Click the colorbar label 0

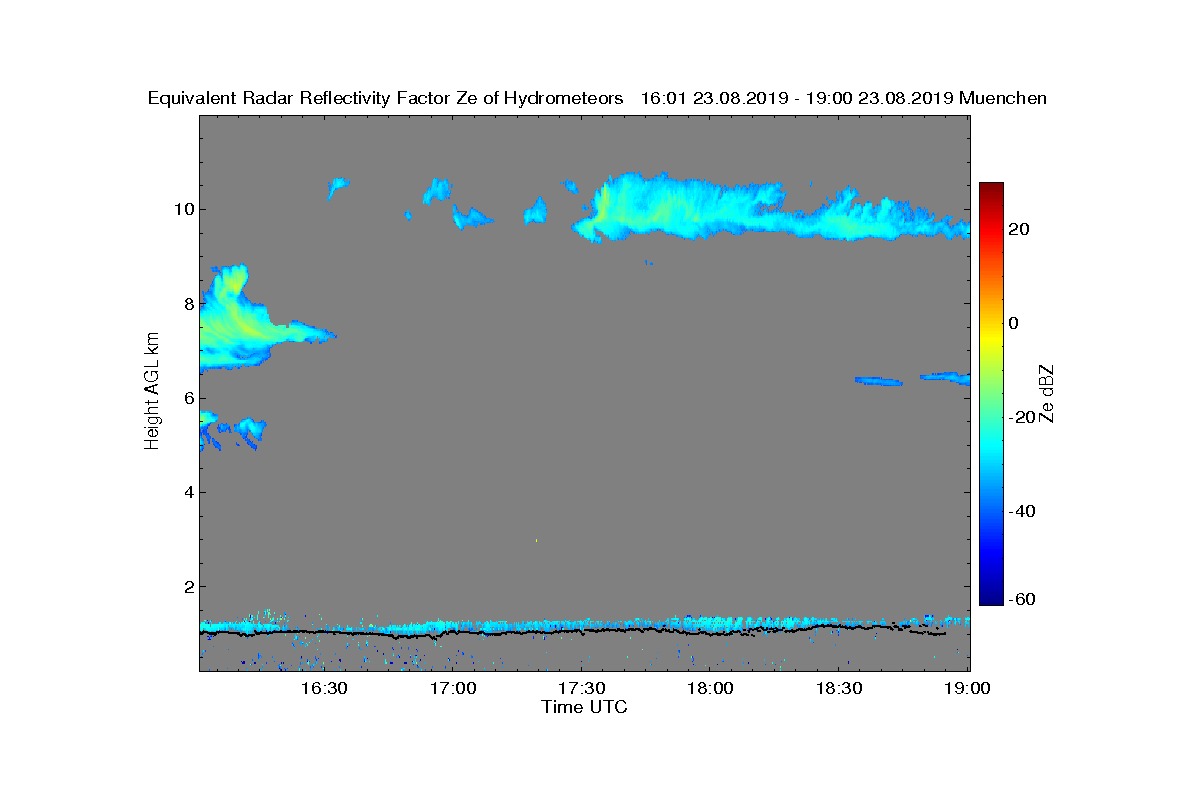[x=1014, y=323]
